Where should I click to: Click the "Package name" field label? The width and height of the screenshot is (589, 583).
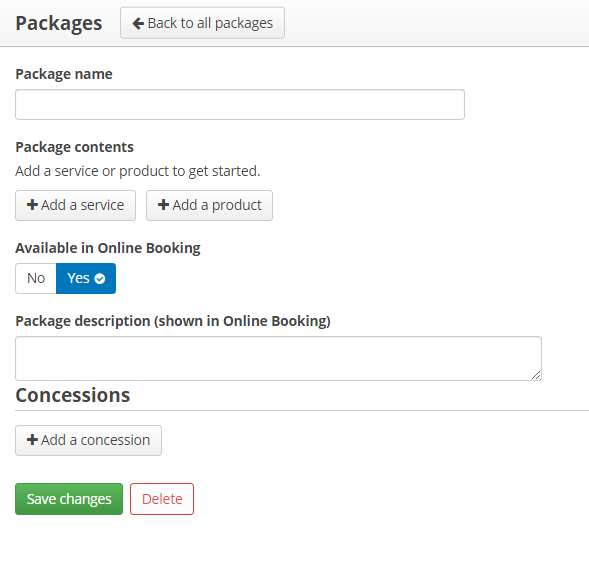64,74
